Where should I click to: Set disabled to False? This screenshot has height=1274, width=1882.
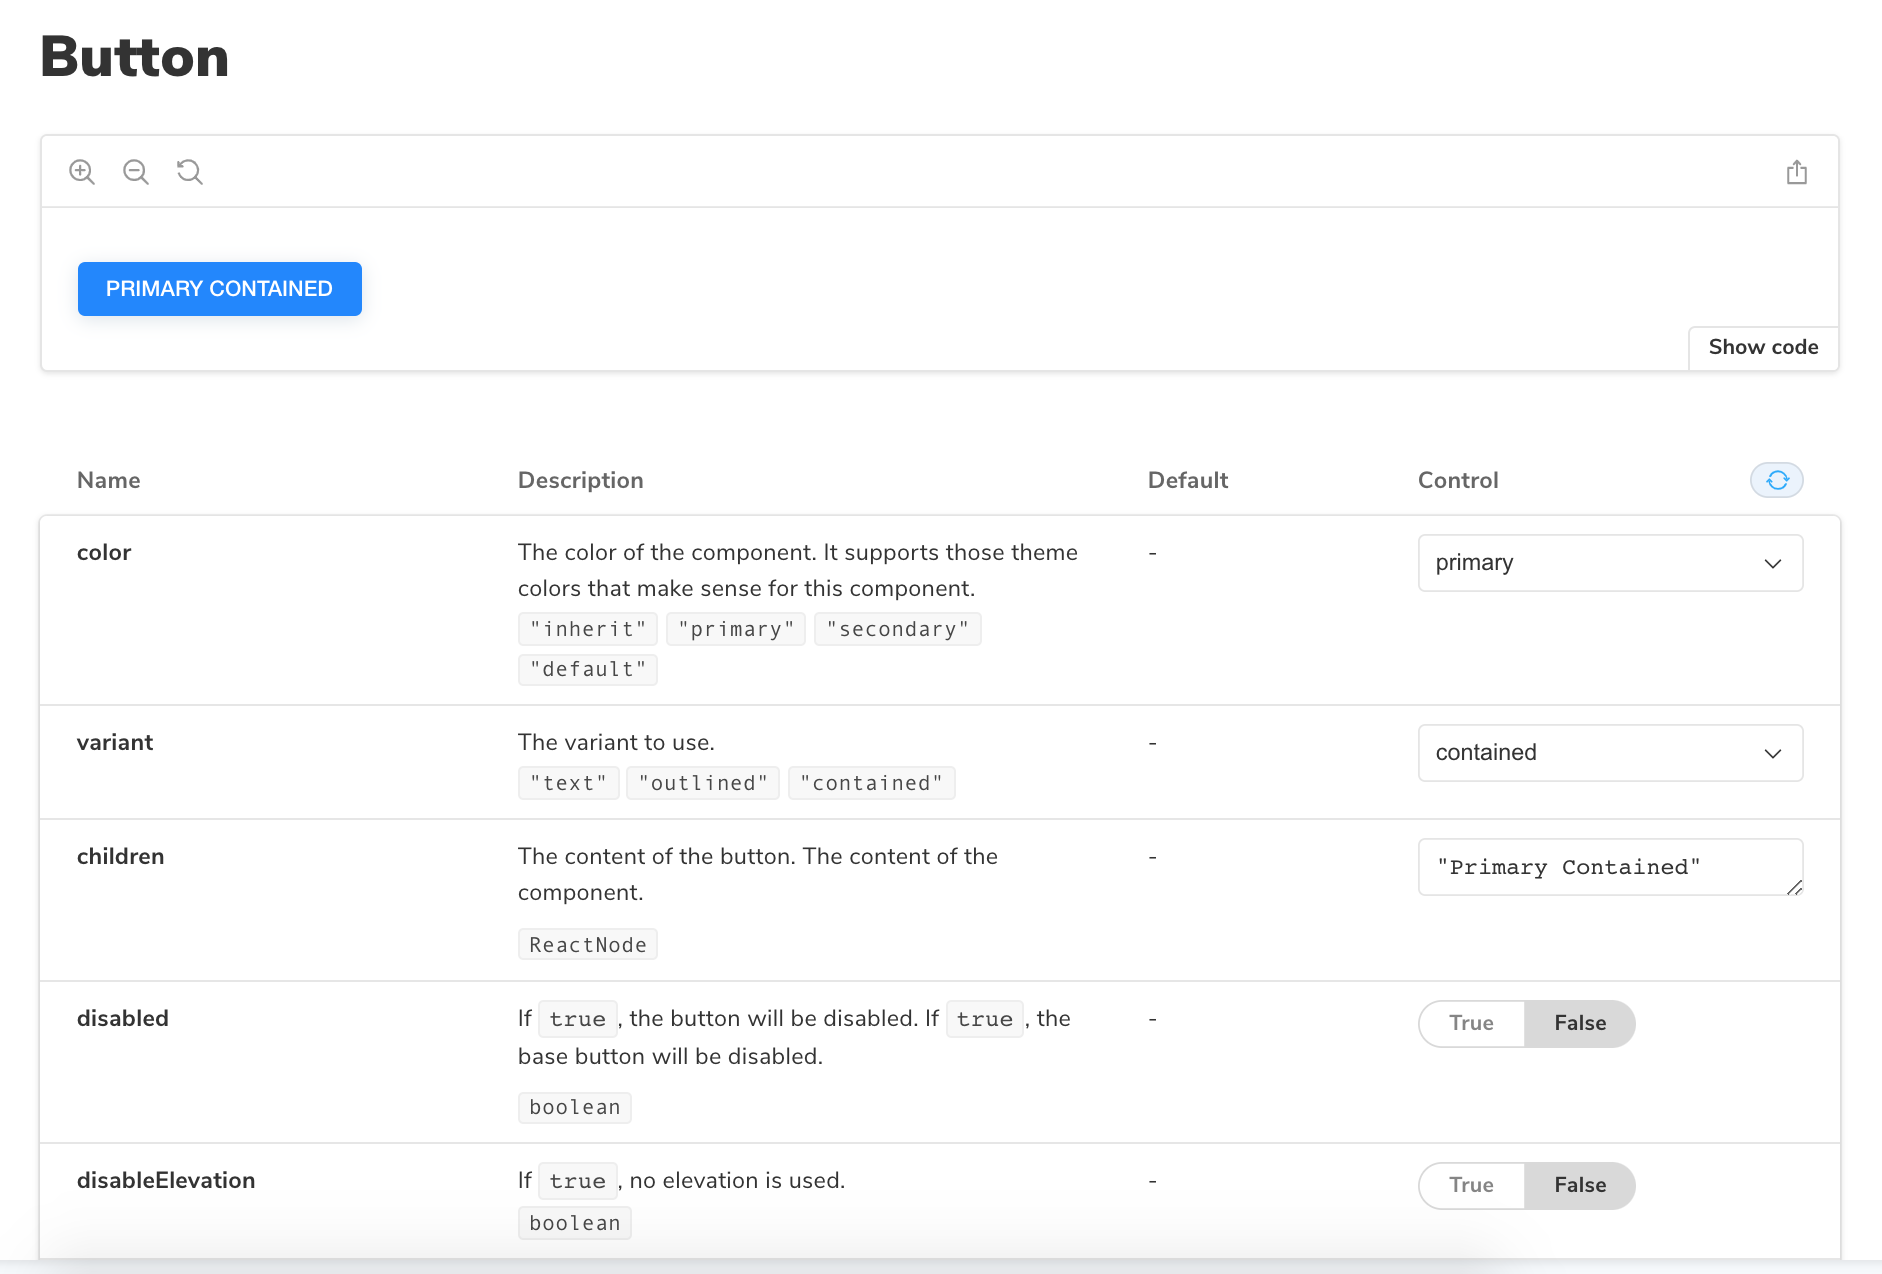[x=1579, y=1023]
